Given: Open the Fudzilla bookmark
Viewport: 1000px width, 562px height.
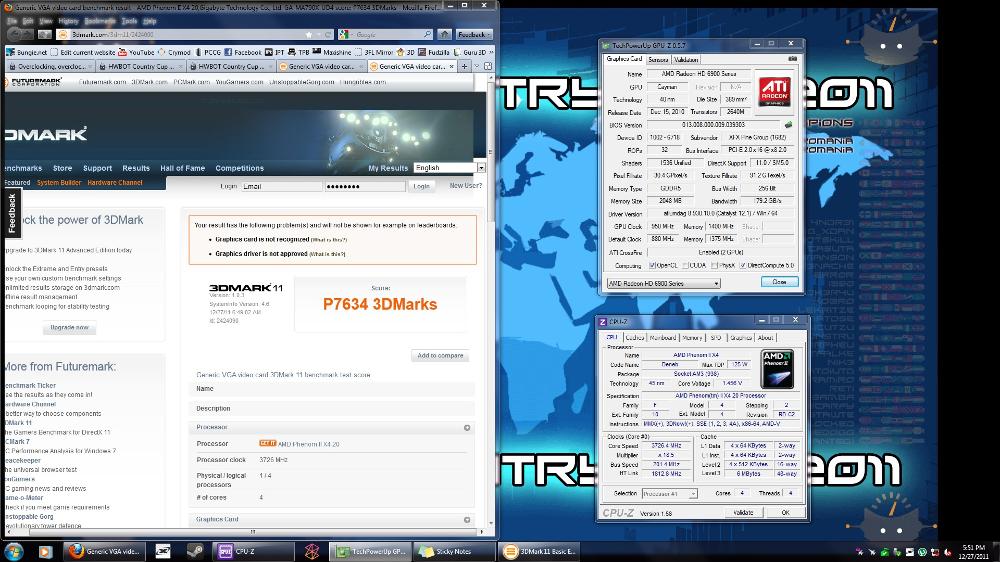Looking at the screenshot, I should tap(433, 52).
